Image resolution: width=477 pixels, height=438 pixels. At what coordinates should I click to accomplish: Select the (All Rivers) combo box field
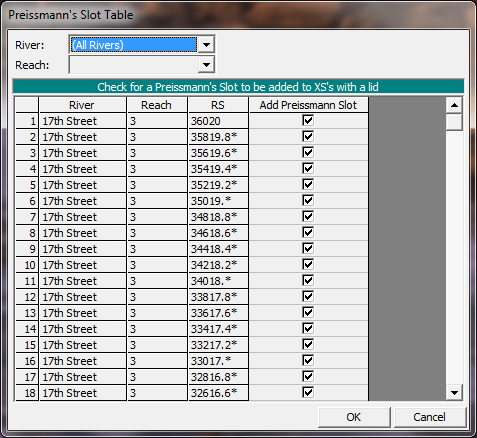[134, 45]
